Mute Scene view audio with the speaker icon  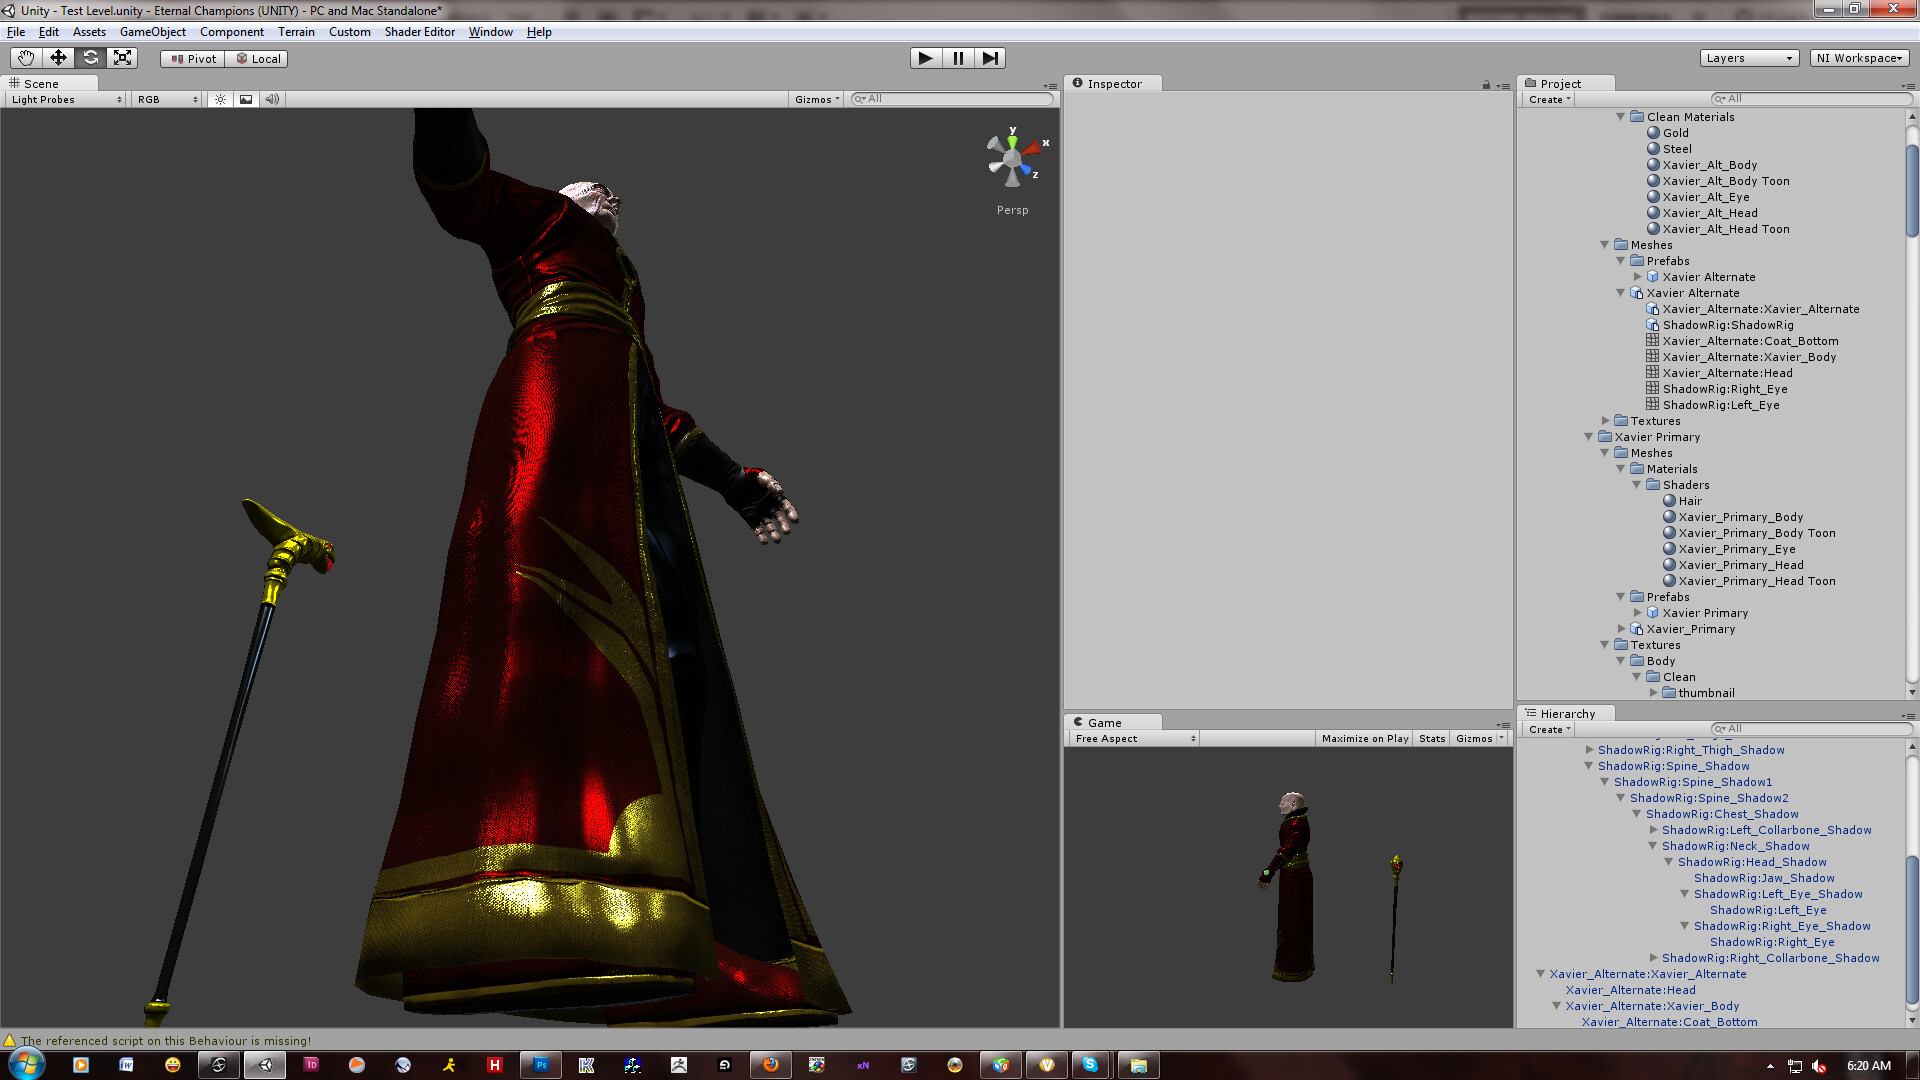pyautogui.click(x=272, y=99)
